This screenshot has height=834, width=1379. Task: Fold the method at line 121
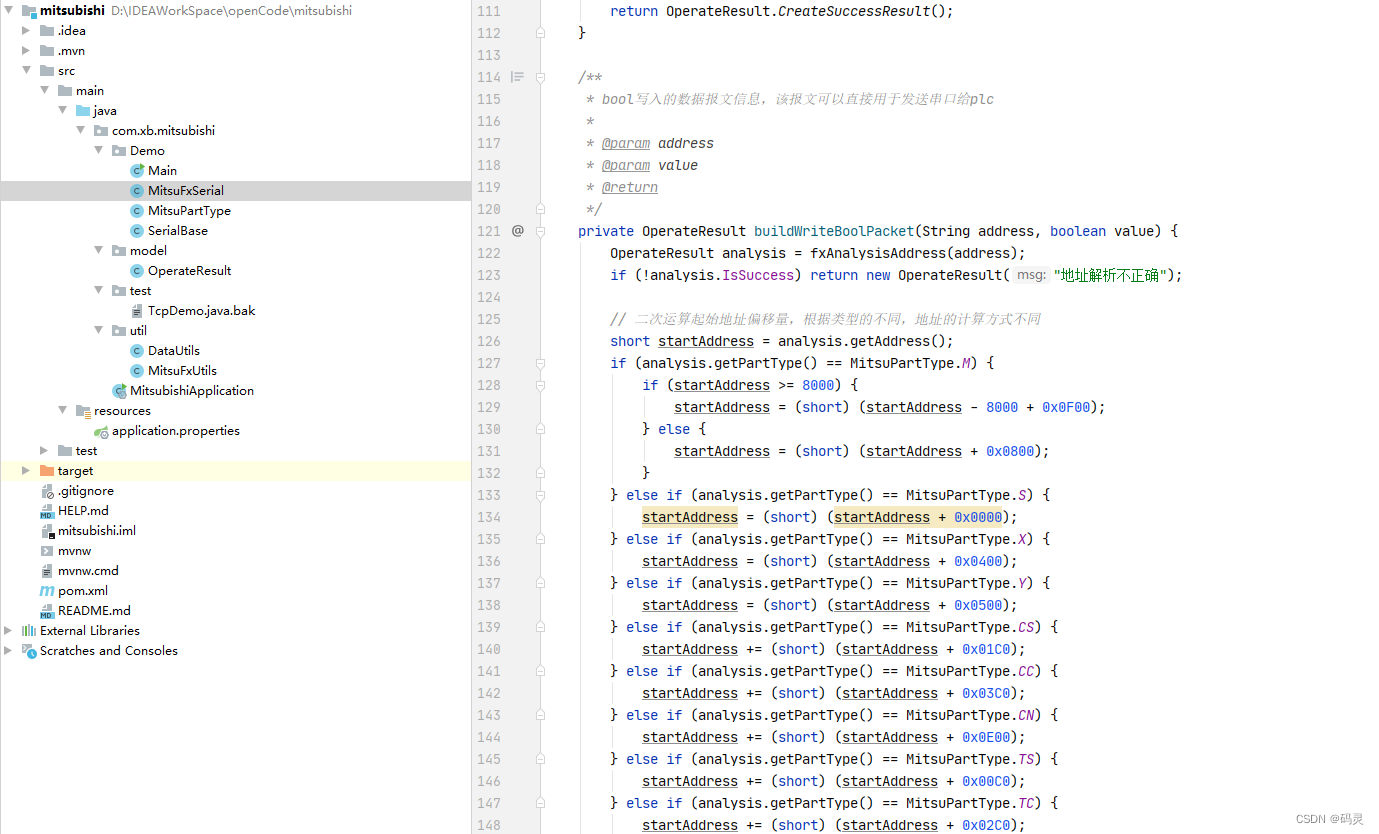point(541,231)
